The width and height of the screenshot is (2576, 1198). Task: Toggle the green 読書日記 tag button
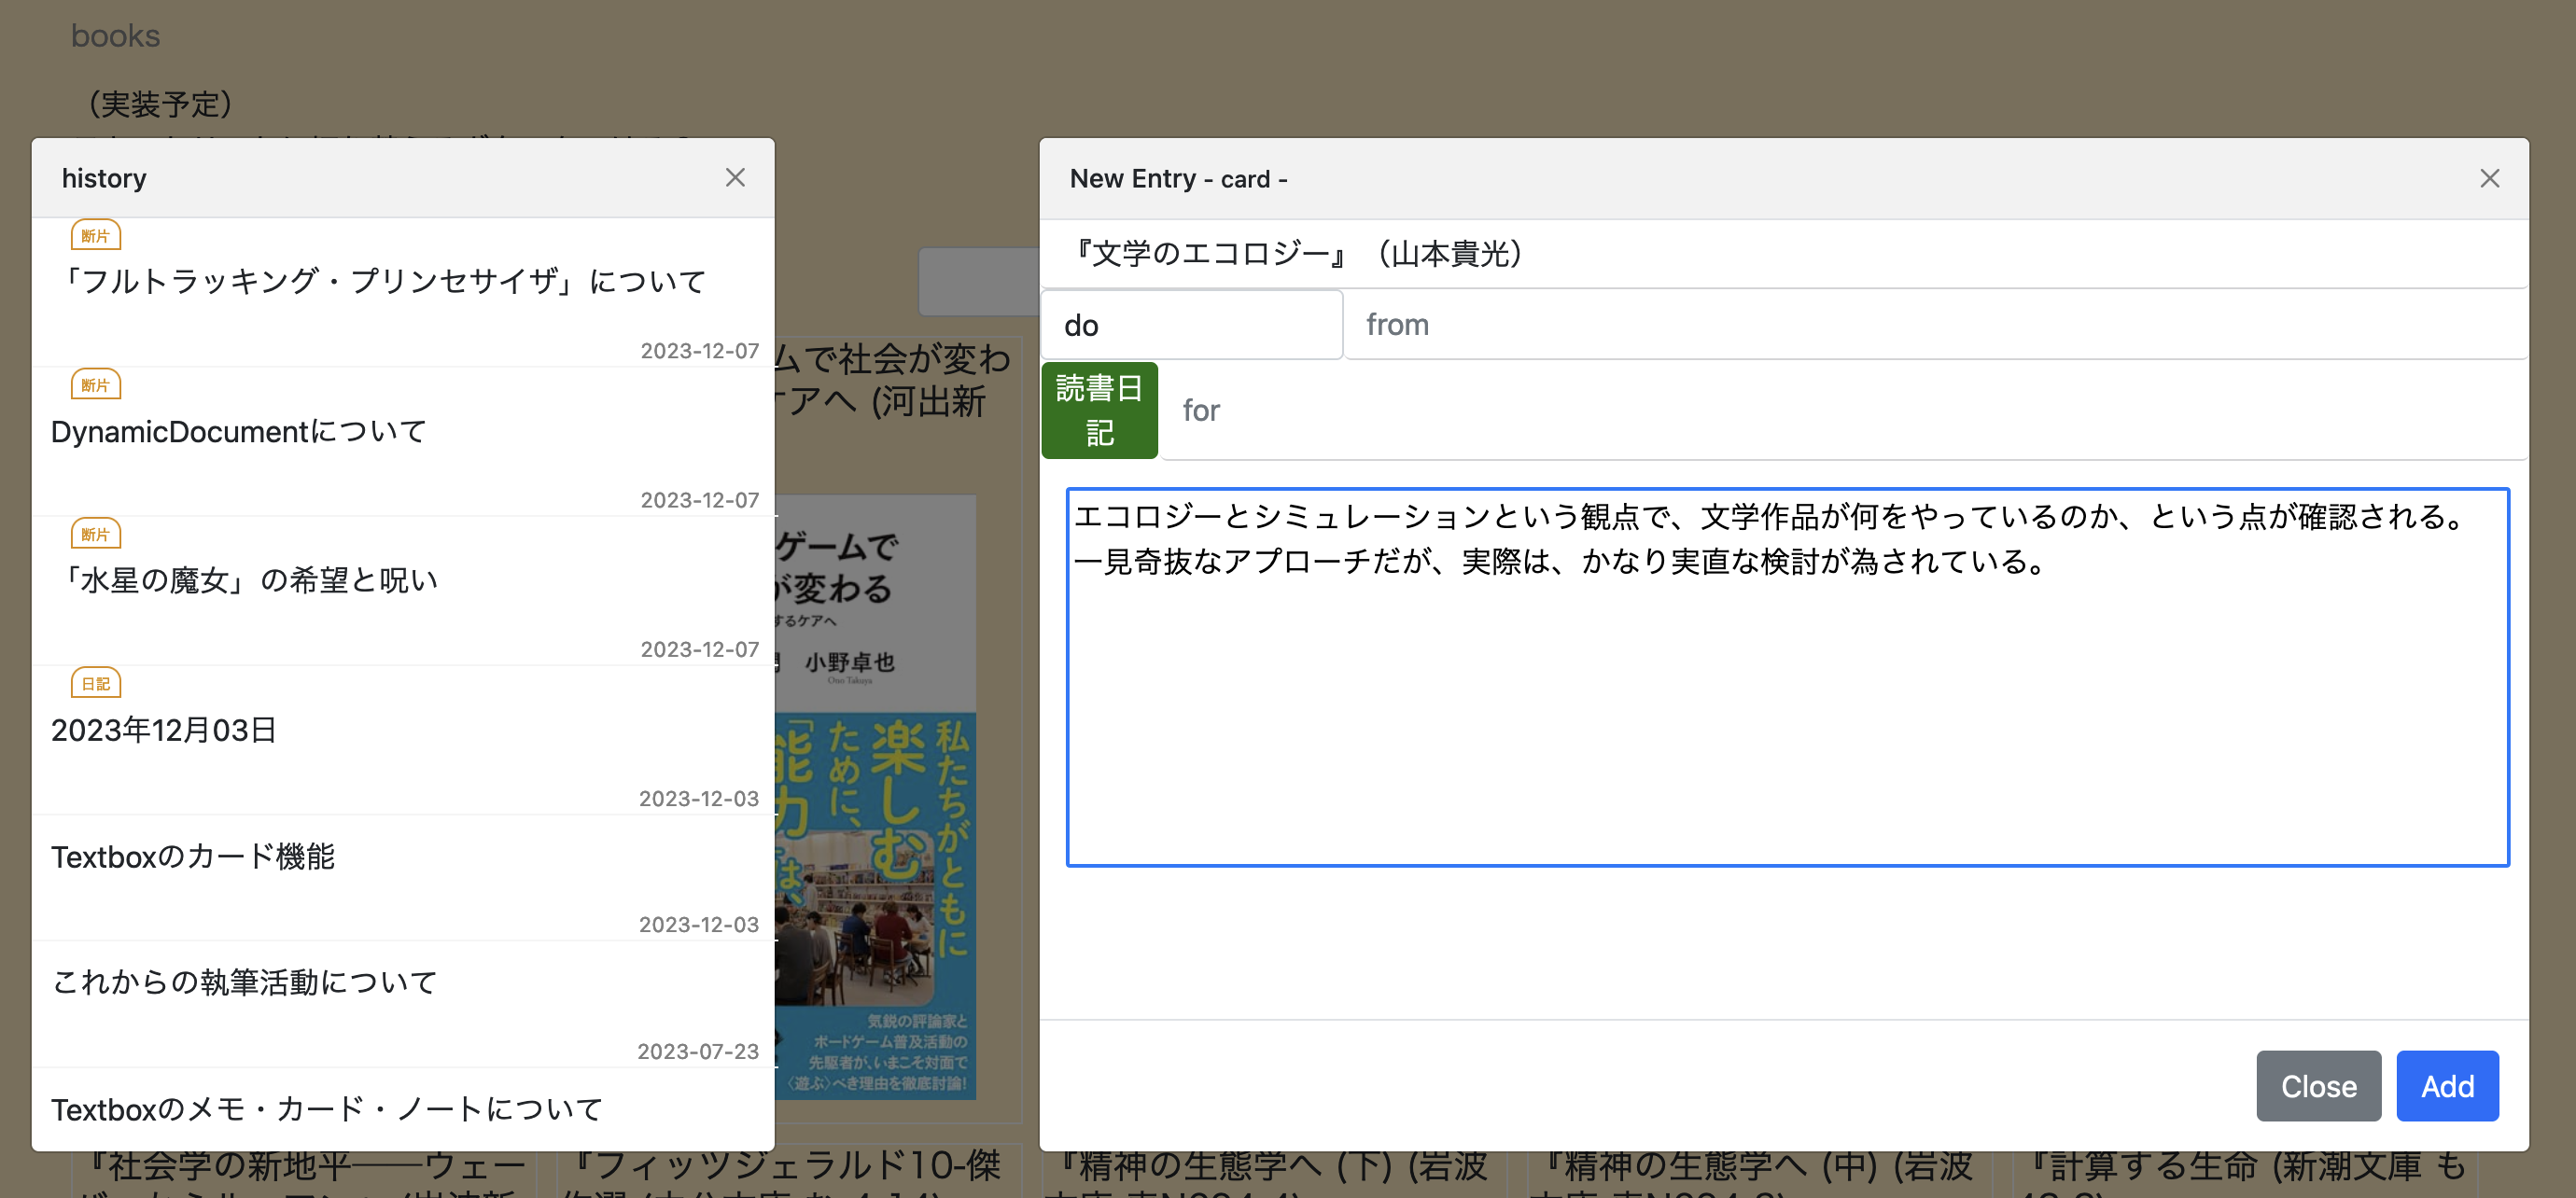click(1099, 410)
